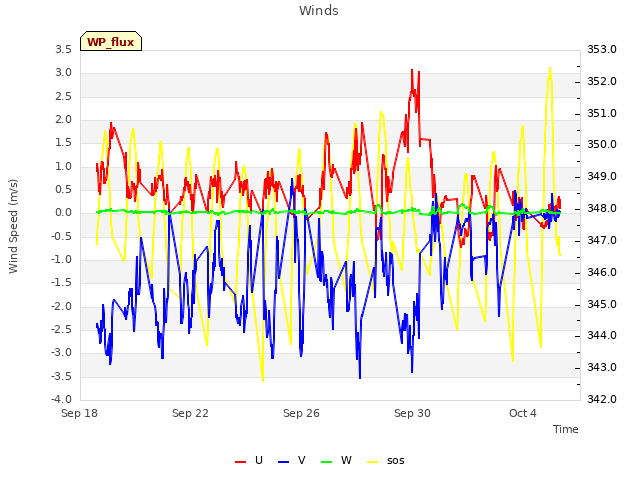Click the 353.0 right axis value
The height and width of the screenshot is (480, 640).
pyautogui.click(x=602, y=49)
